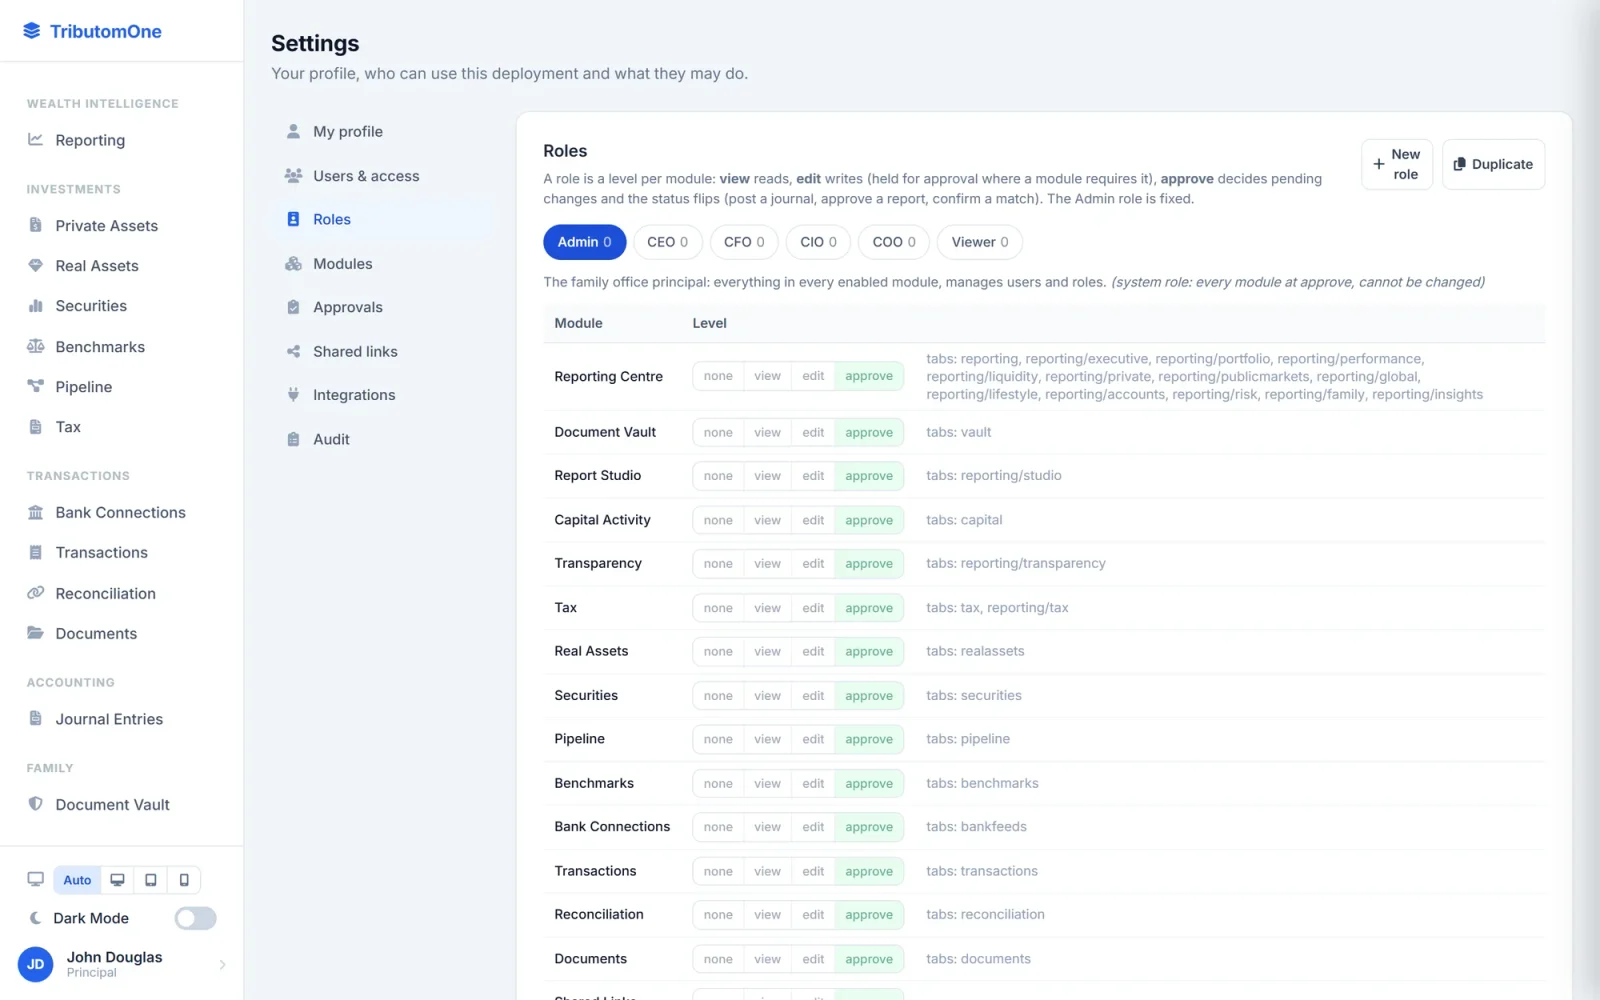Click the Shared links share icon

click(293, 351)
